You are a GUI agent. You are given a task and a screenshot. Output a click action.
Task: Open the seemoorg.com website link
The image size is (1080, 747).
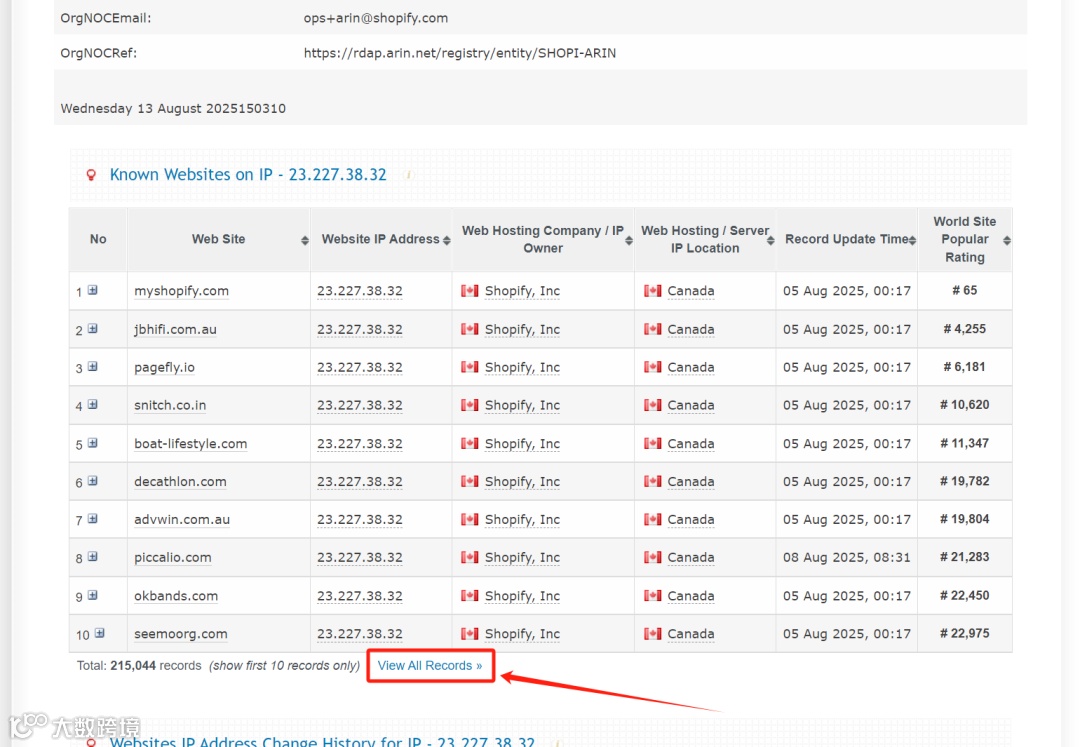[x=180, y=633]
